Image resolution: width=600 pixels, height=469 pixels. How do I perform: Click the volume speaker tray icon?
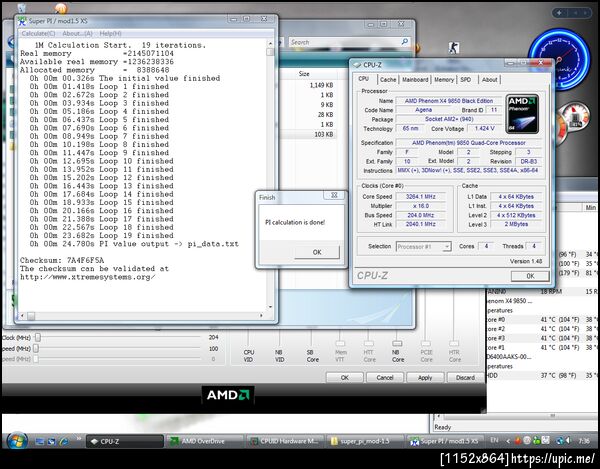coord(568,441)
